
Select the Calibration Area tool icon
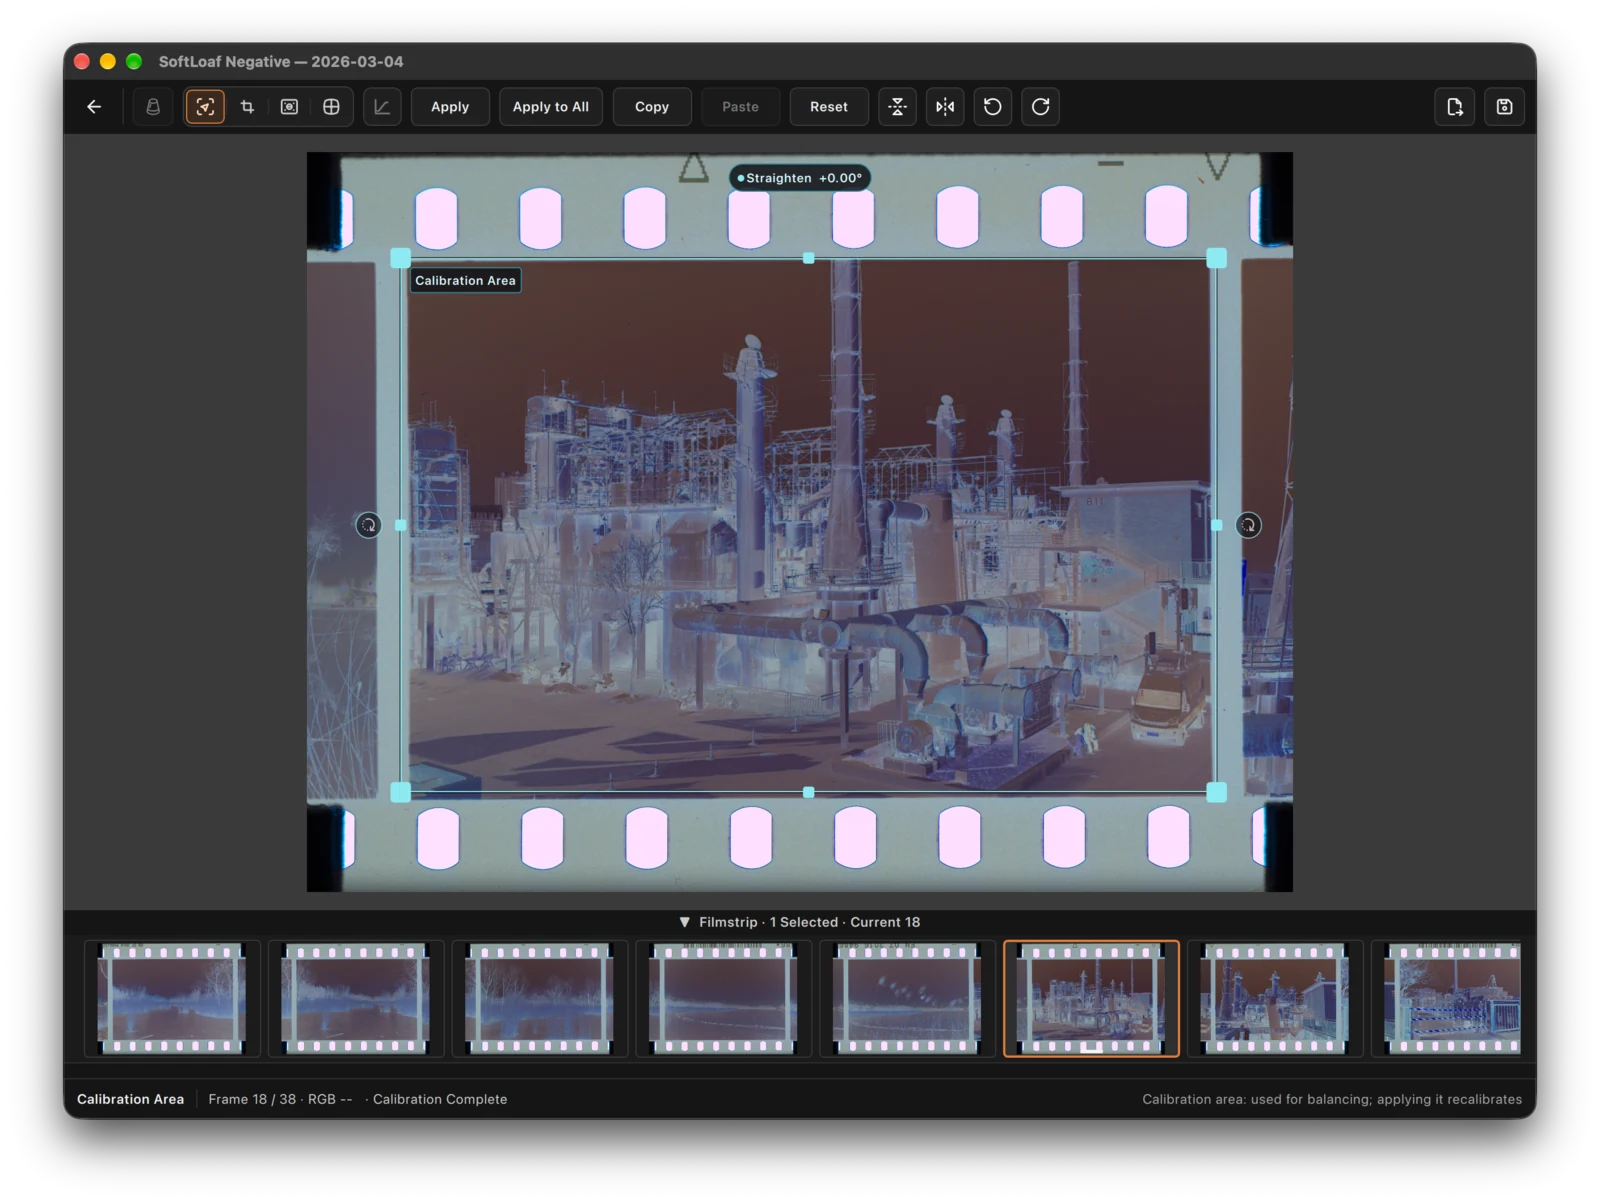coord(205,107)
